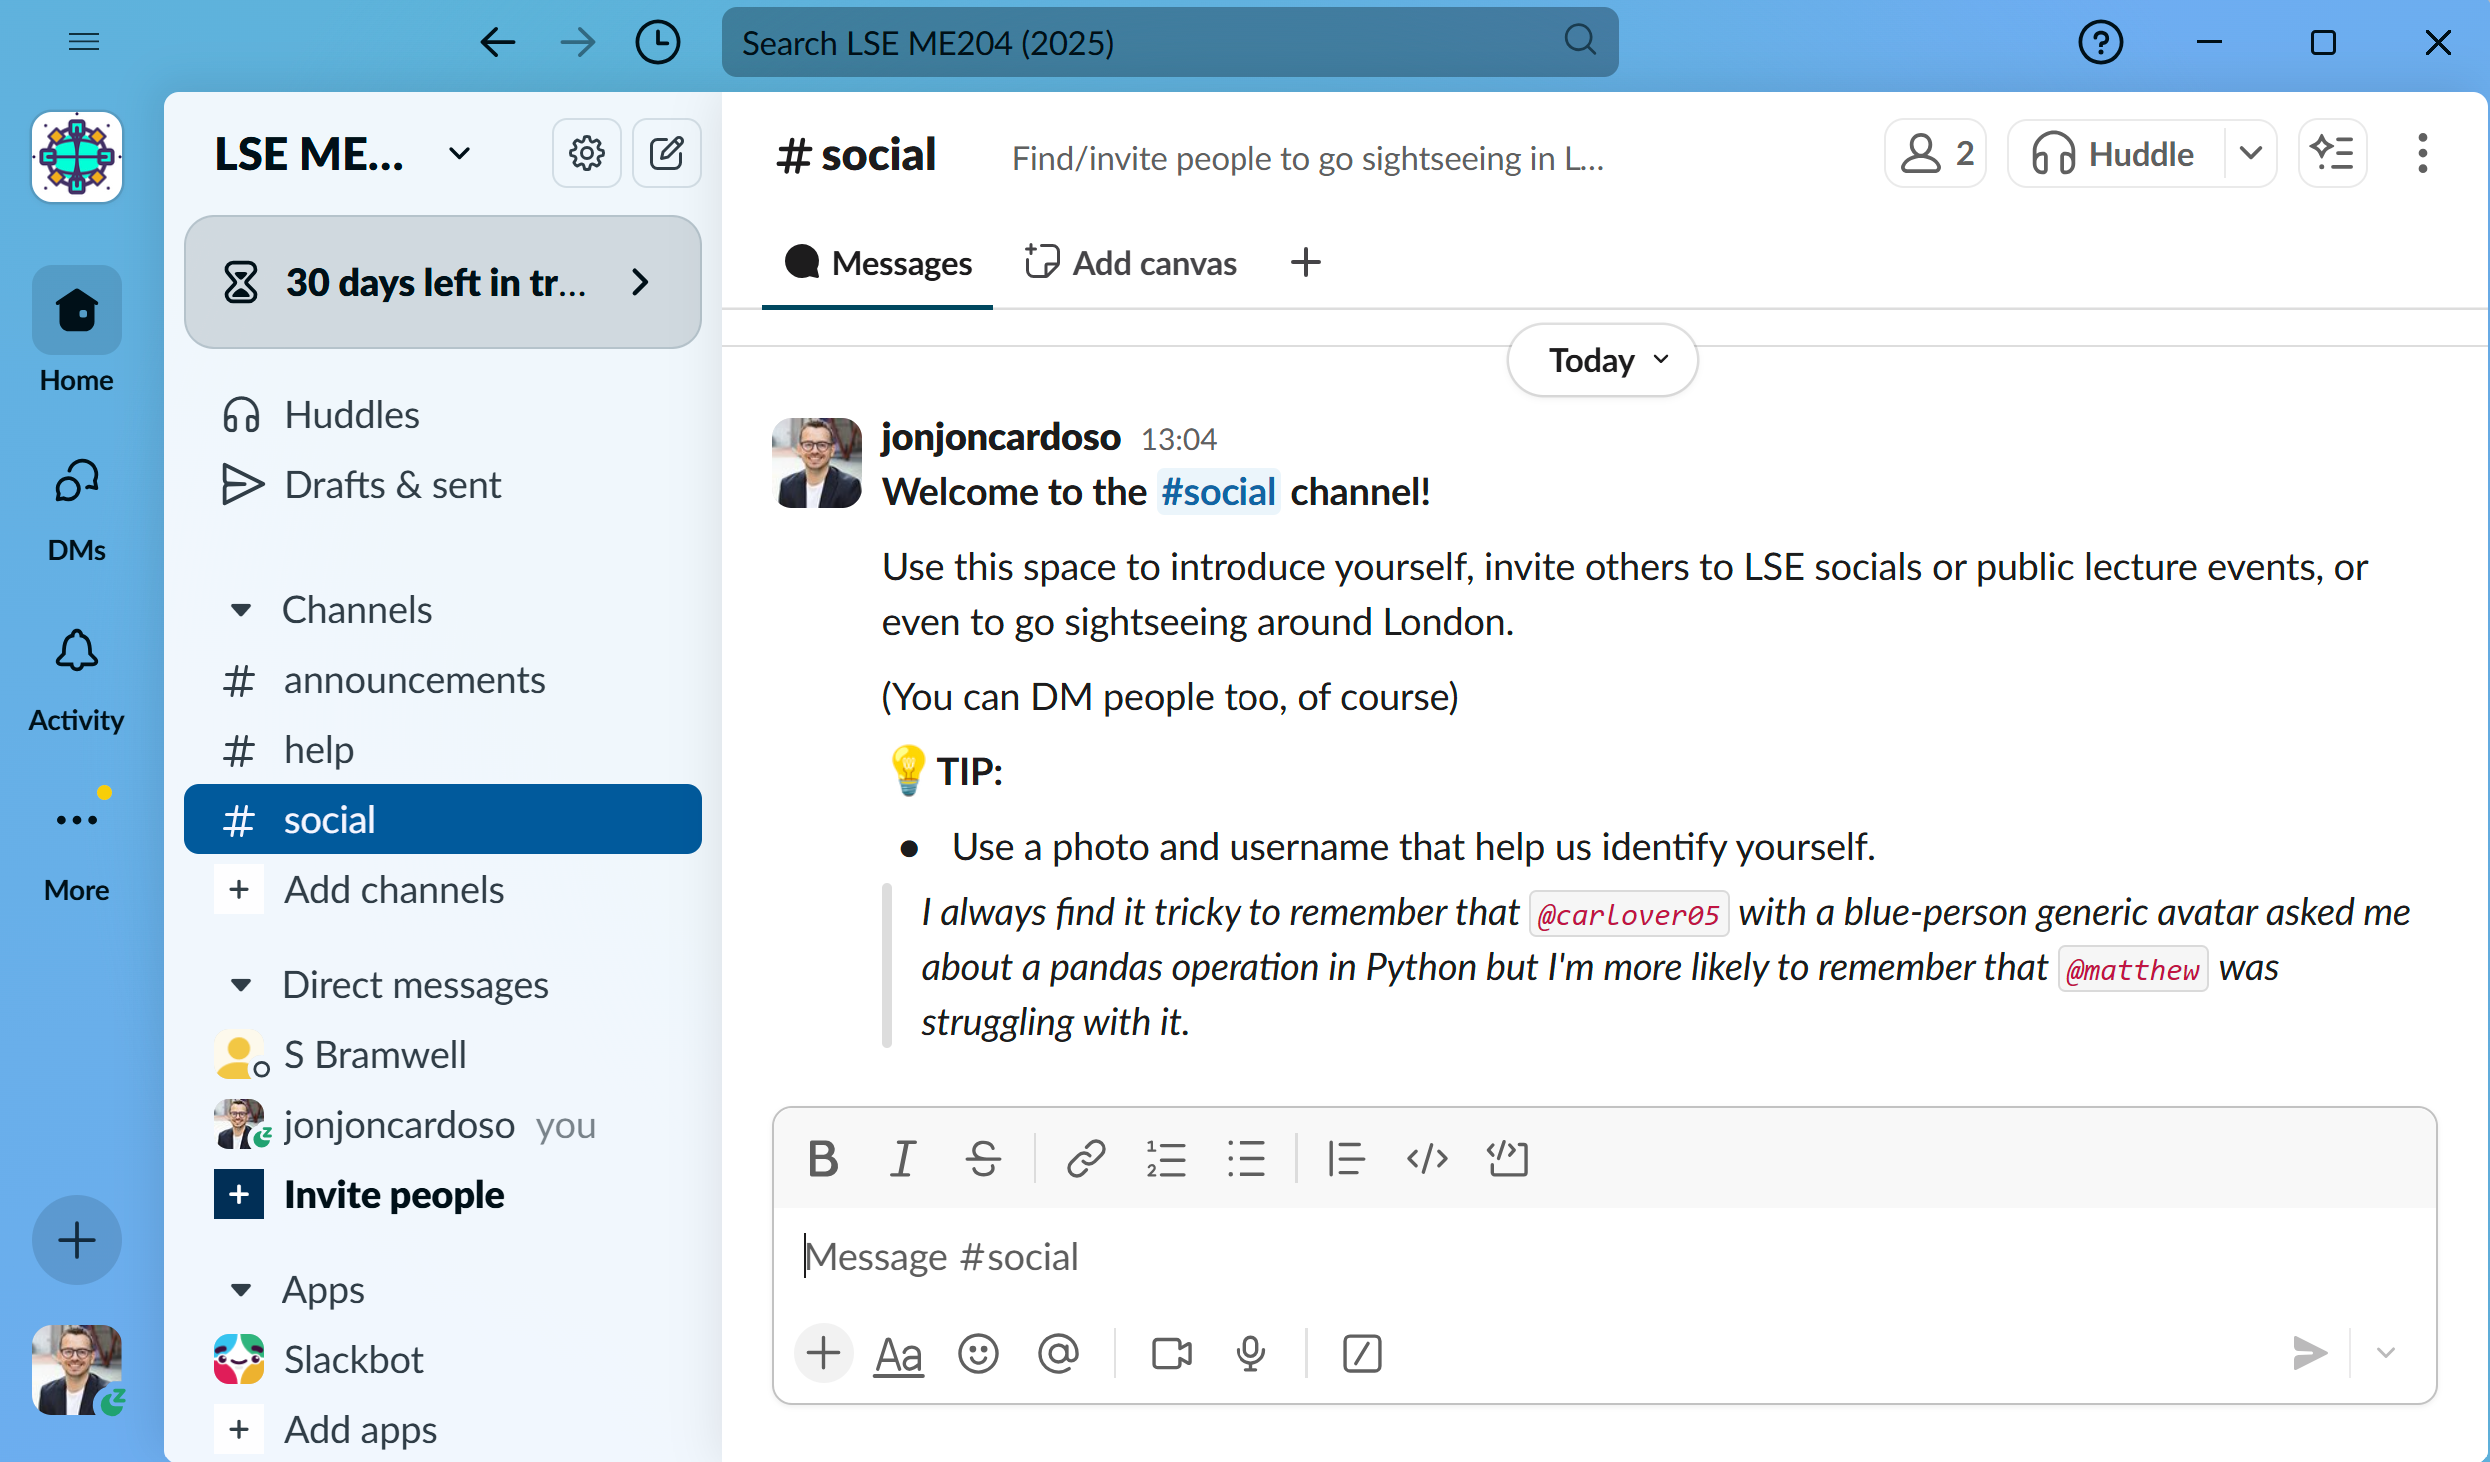Open the Huddle options dropdown arrow

[x=2251, y=153]
